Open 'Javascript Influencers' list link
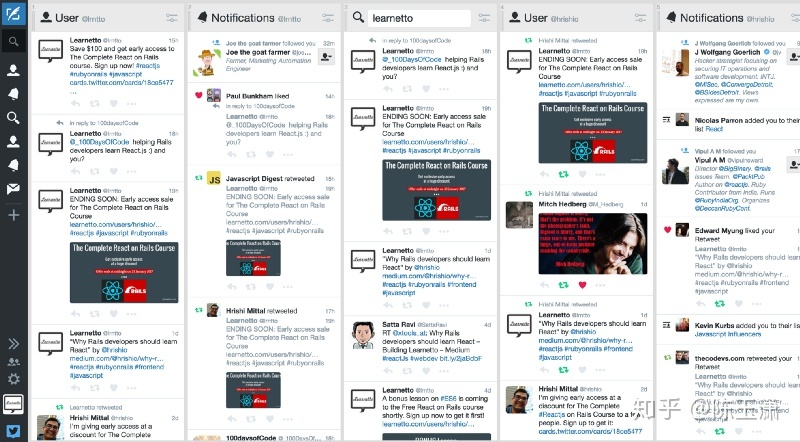Viewport: 800px width, 442px height. [x=728, y=334]
